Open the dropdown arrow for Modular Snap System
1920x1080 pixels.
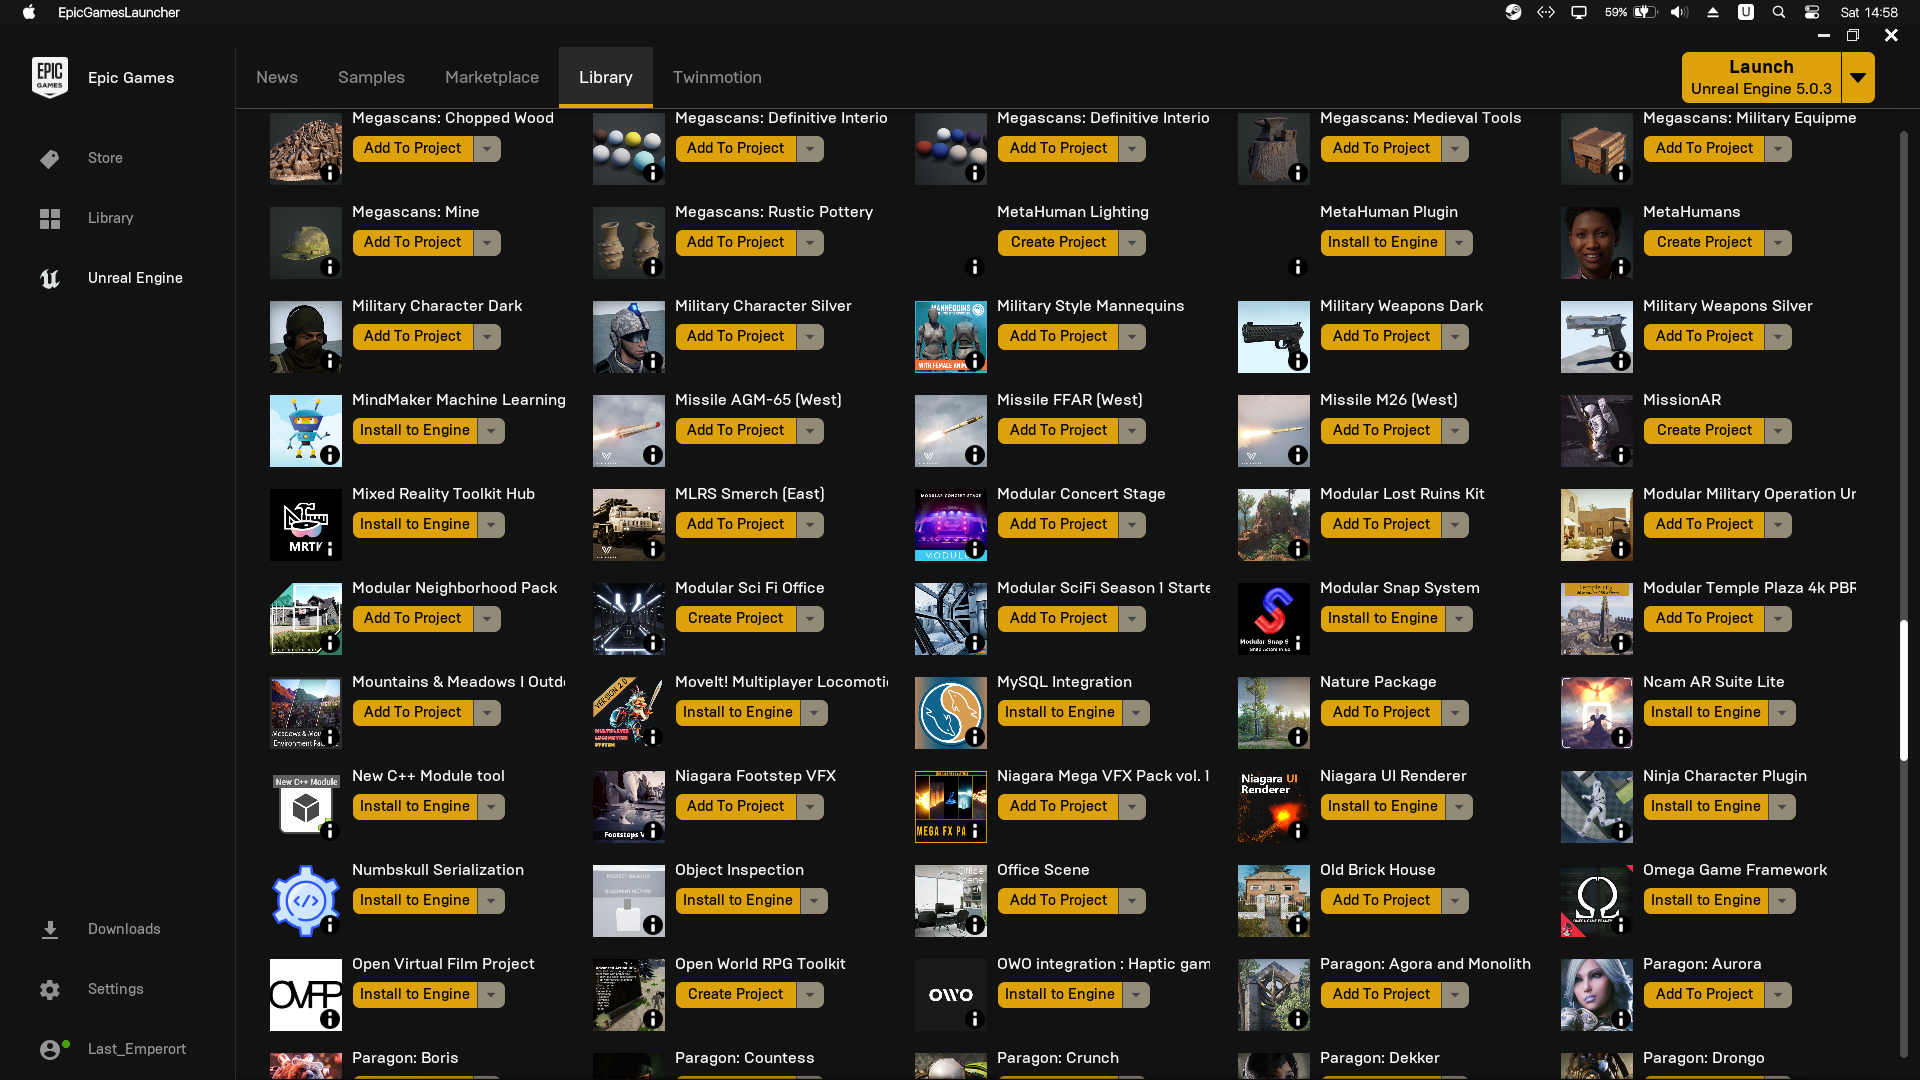point(1459,619)
